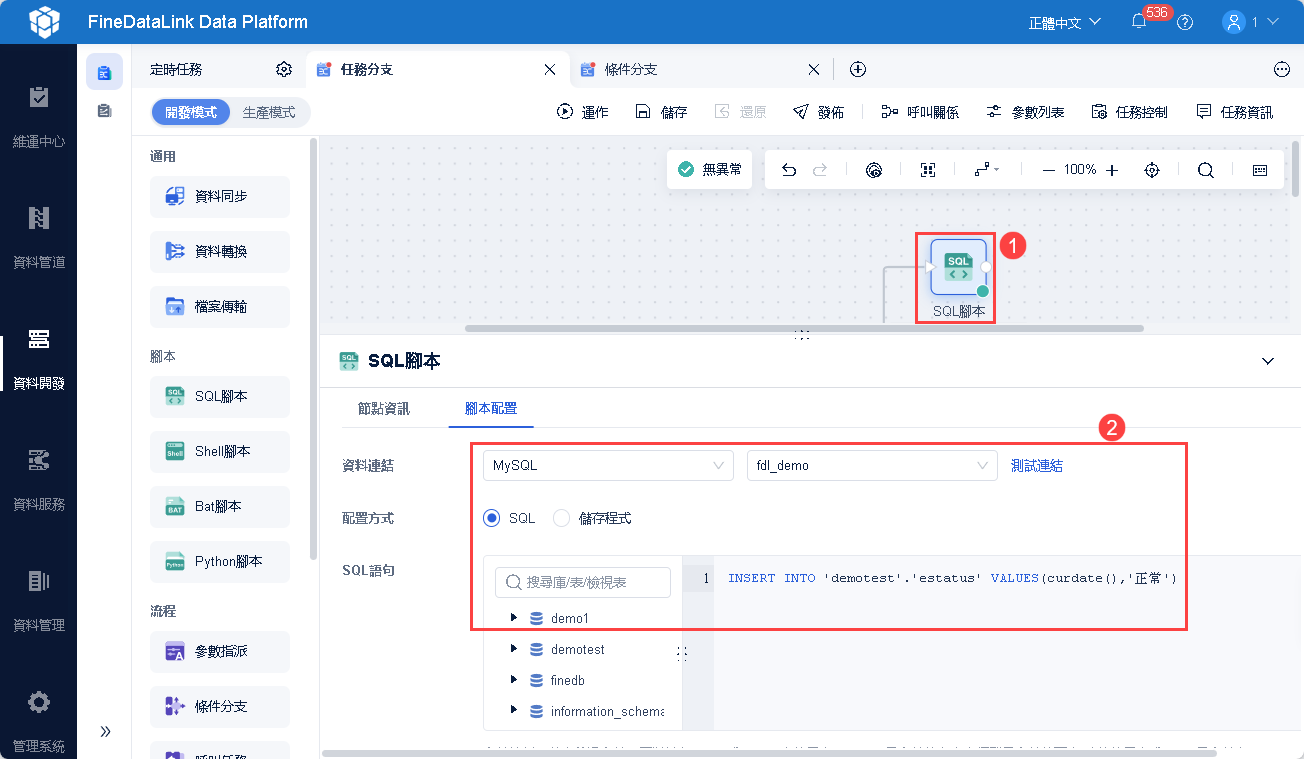Open 任務資訊

[1234, 112]
